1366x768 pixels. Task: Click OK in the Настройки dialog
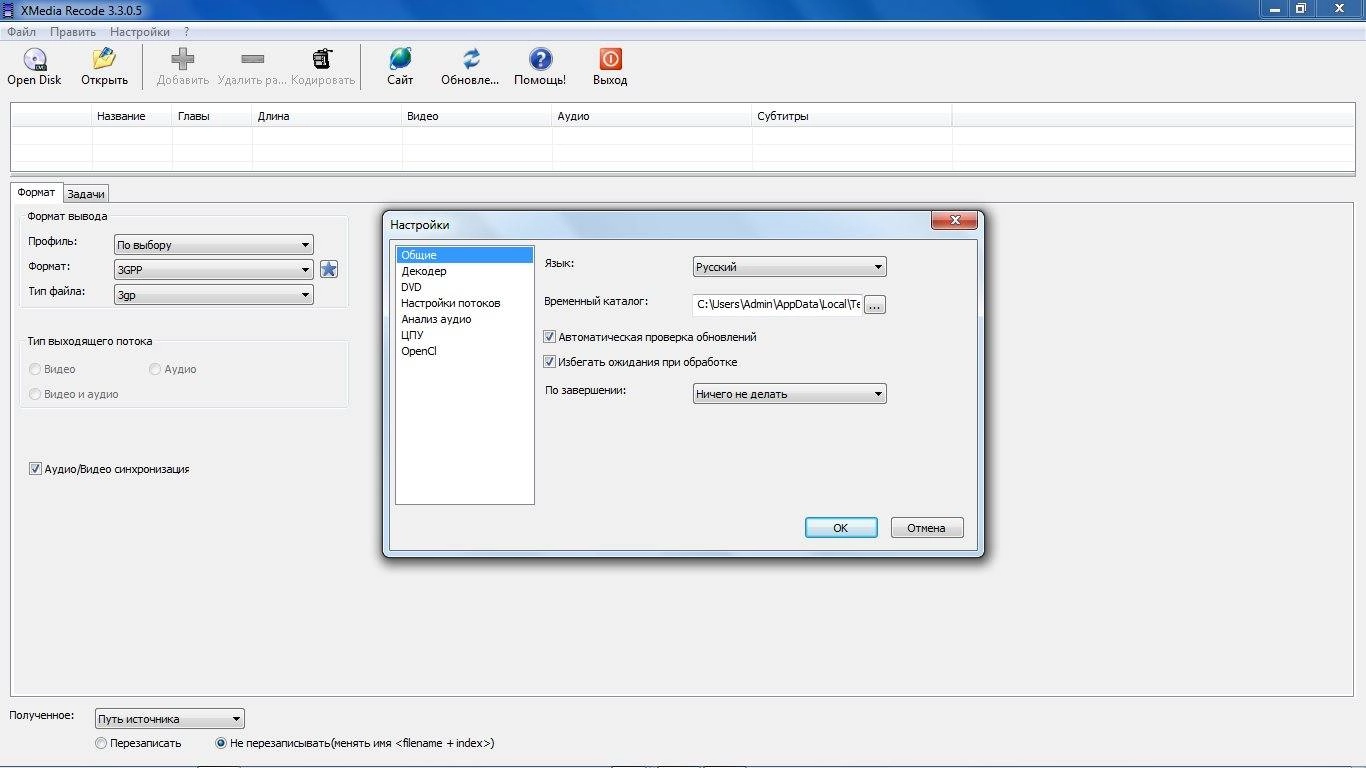click(841, 528)
